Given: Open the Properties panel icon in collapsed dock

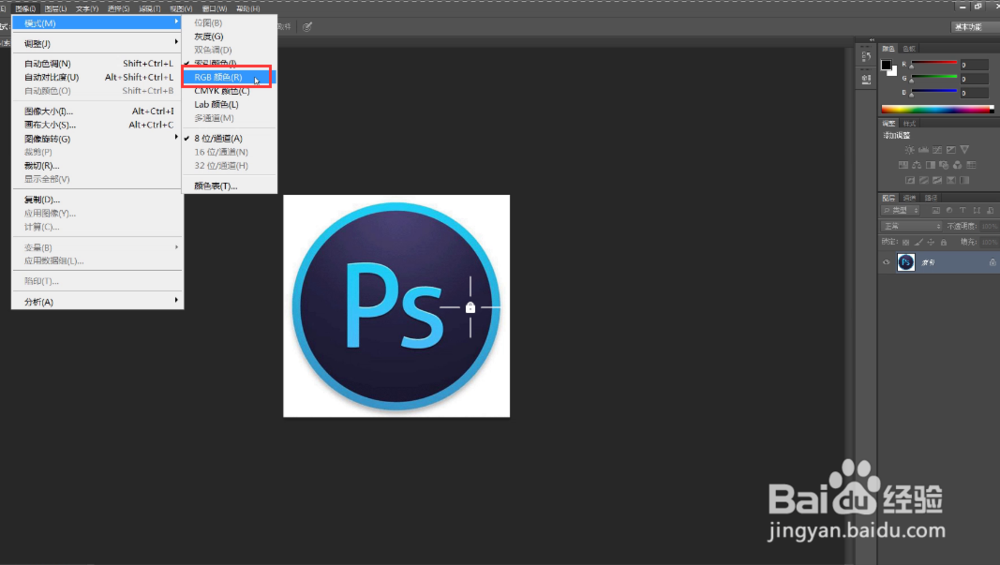Looking at the screenshot, I should click(x=866, y=80).
